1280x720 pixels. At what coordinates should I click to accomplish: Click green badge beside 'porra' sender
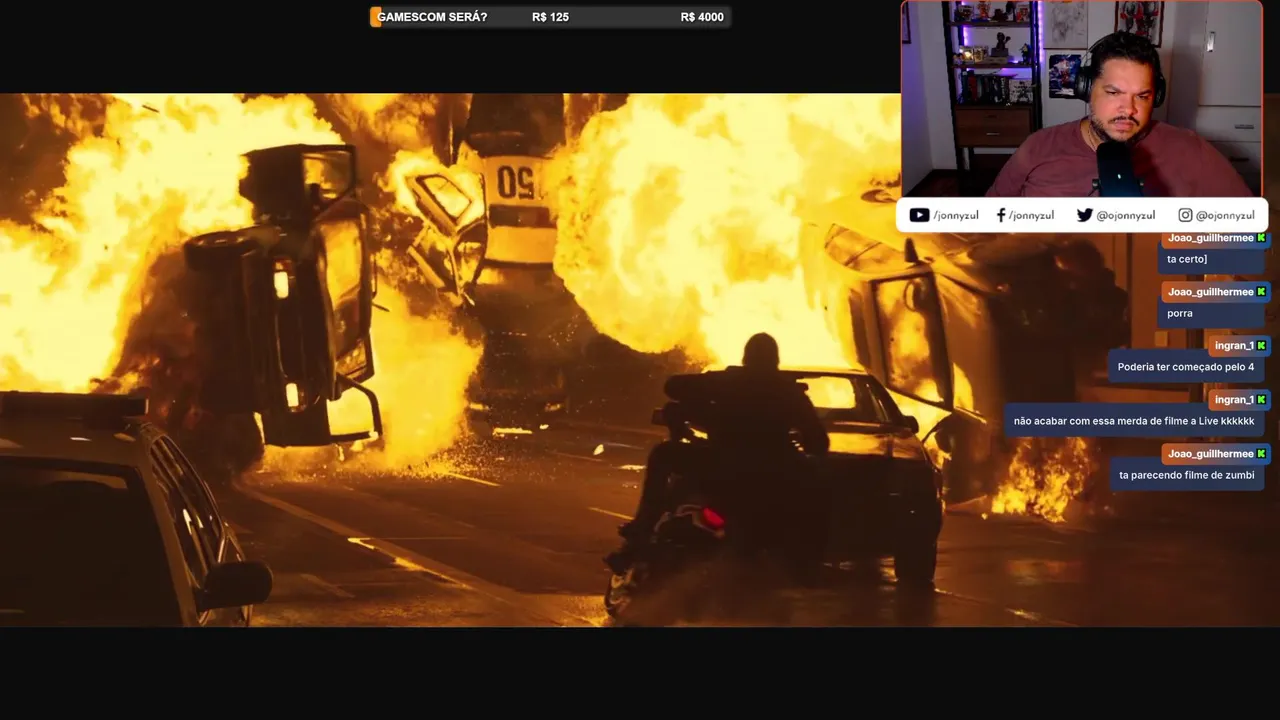(1262, 292)
